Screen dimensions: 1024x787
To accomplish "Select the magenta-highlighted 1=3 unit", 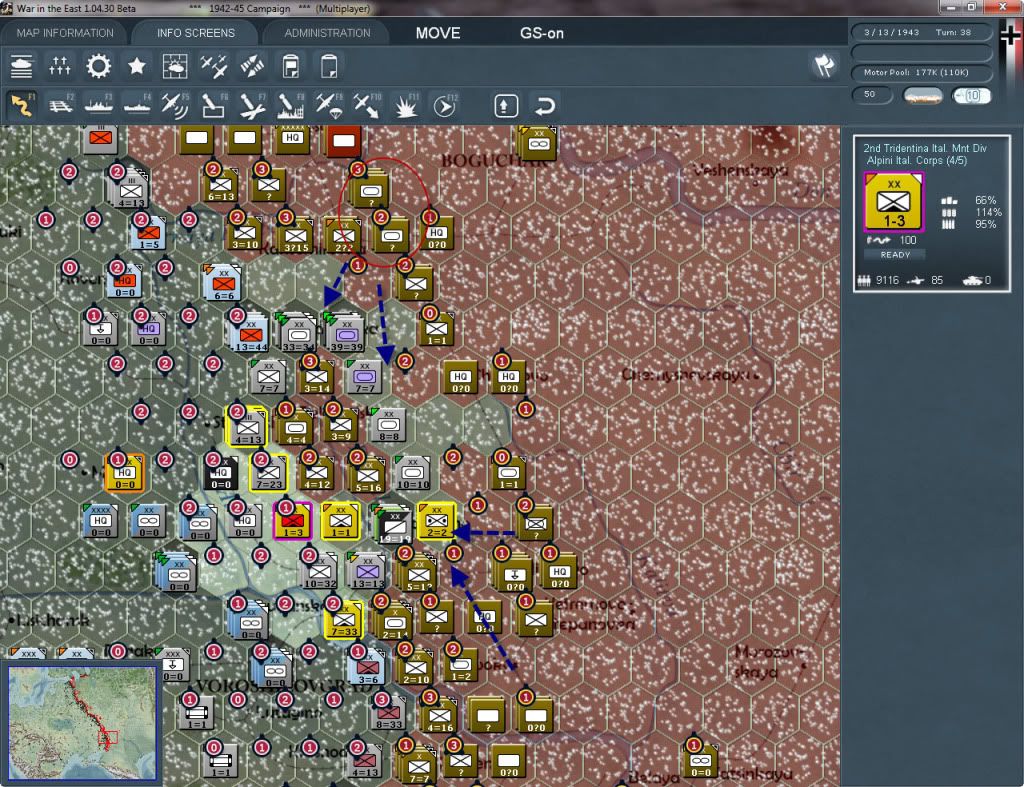I will point(293,521).
